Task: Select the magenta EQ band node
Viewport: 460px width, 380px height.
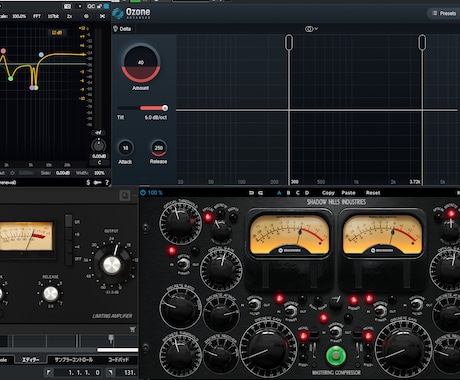Action: [32, 88]
